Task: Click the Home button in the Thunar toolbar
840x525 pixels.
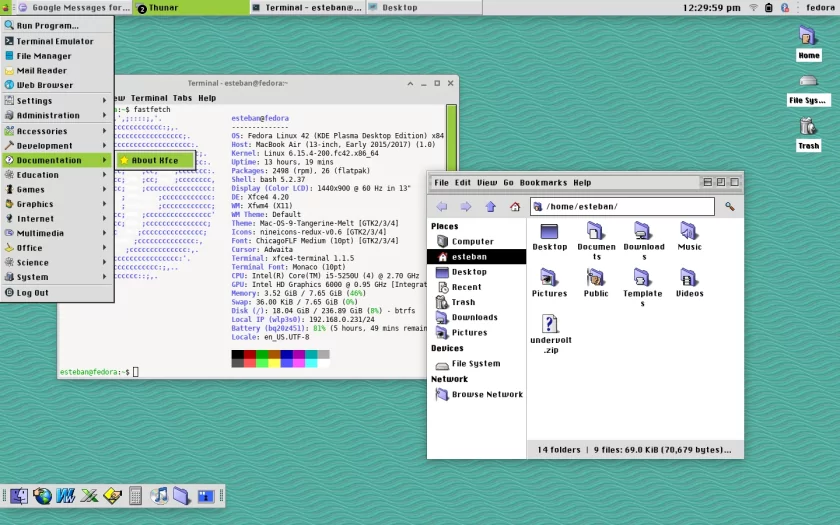Action: [515, 206]
